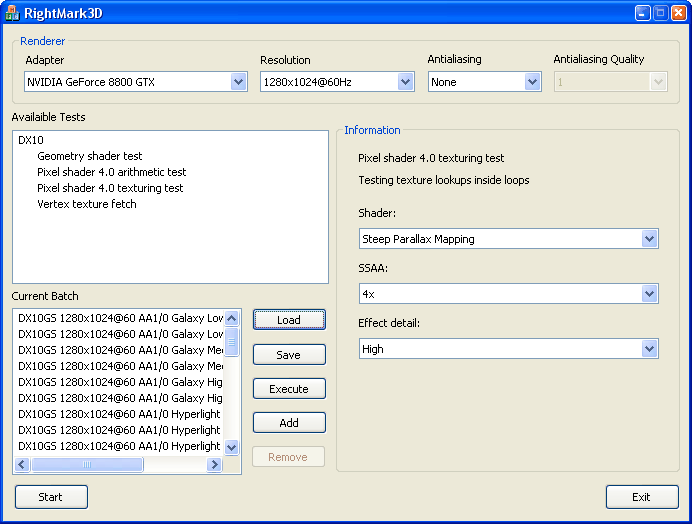Expand the SSAA dropdown
Screen dimensions: 692x524
pyautogui.click(x=649, y=294)
